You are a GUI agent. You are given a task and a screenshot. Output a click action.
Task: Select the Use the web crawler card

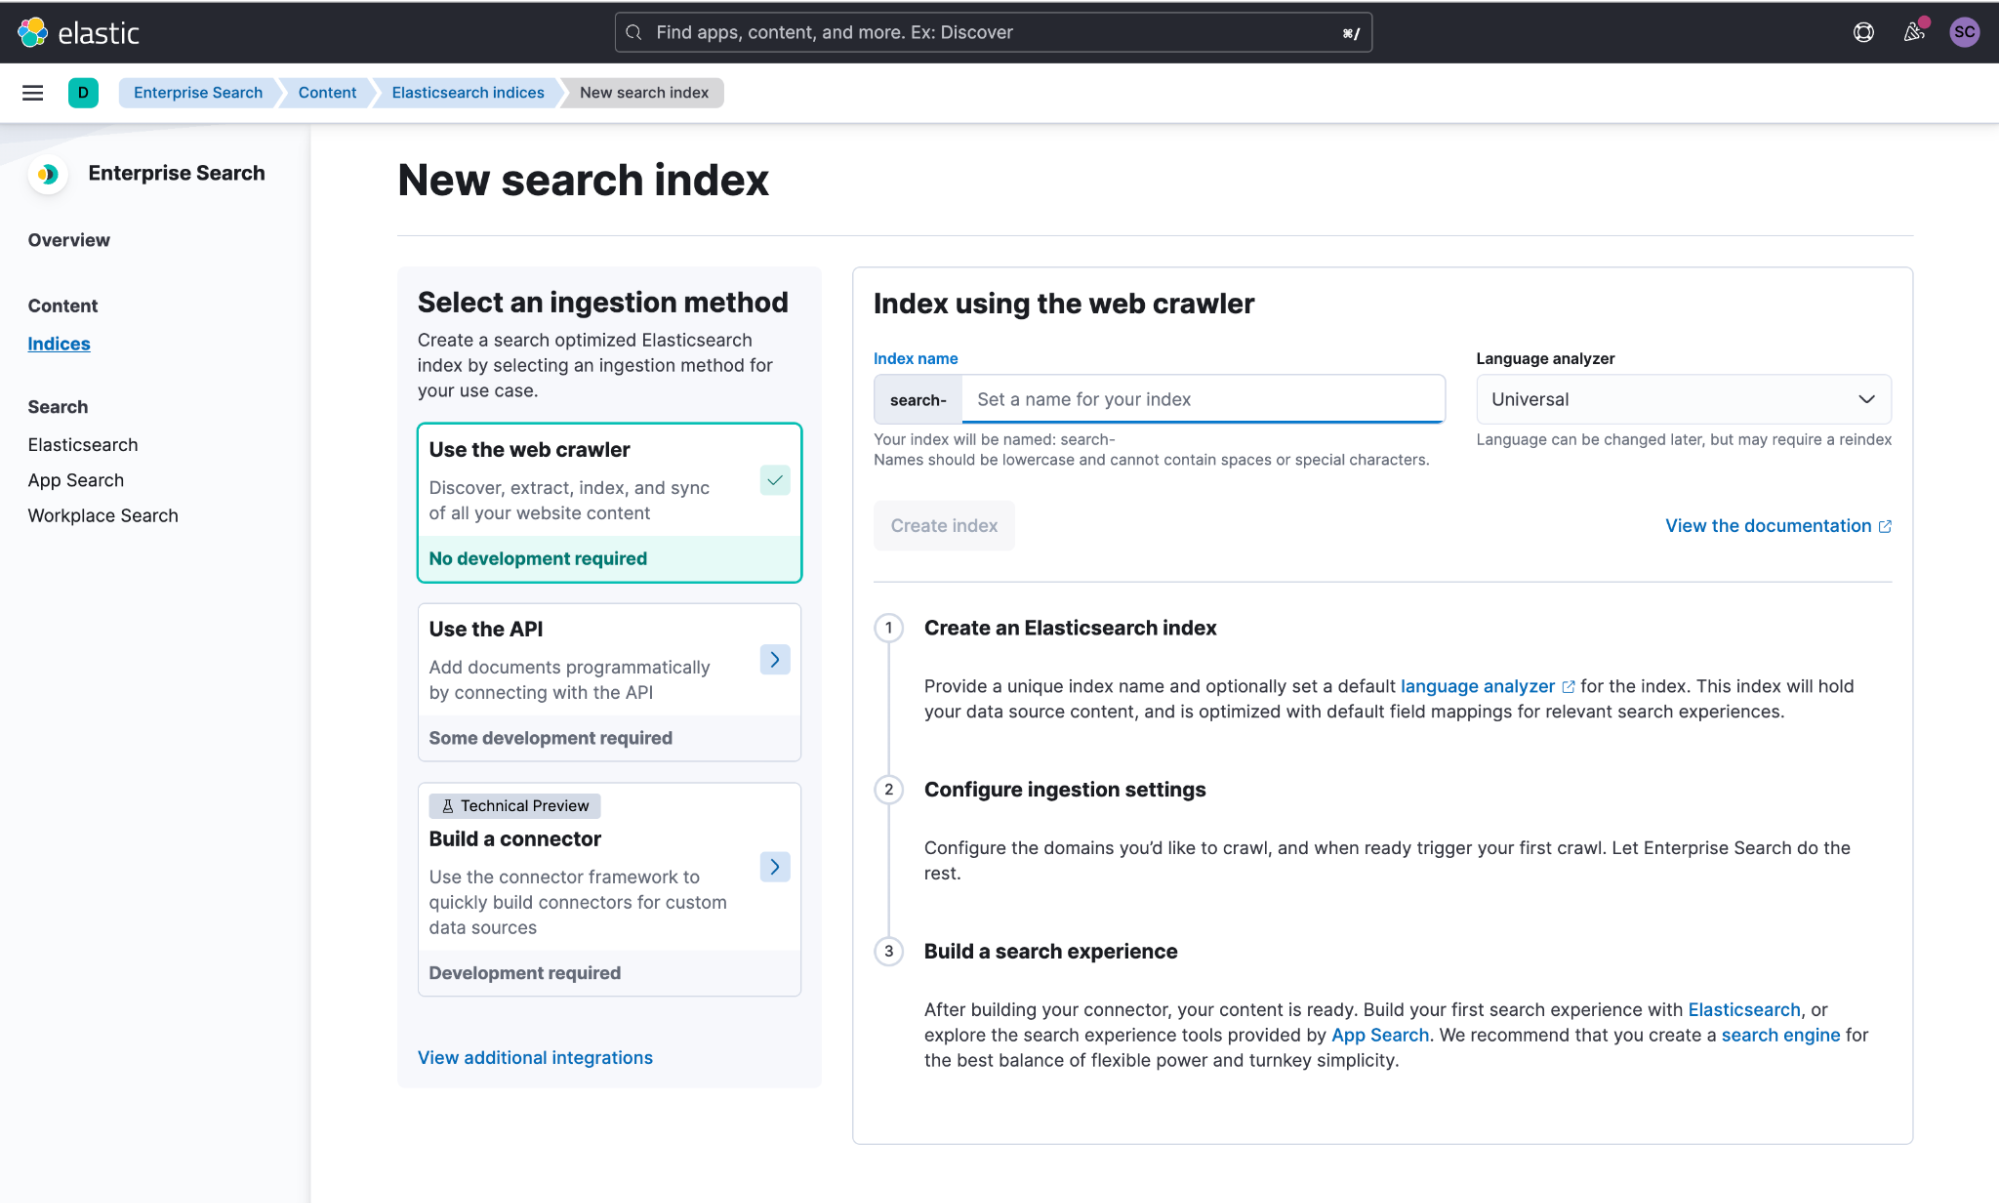609,503
